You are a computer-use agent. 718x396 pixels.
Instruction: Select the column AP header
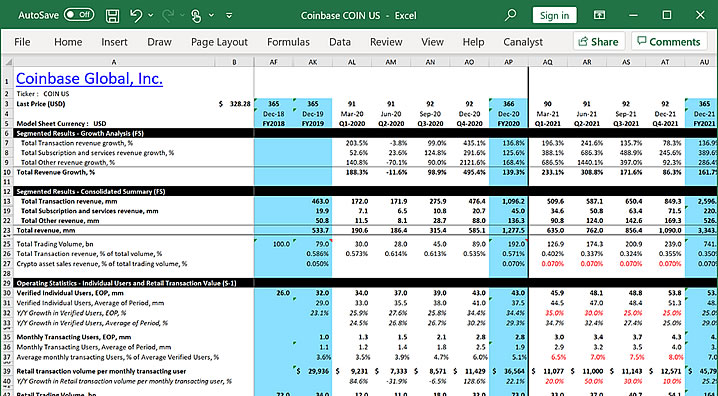[508, 62]
